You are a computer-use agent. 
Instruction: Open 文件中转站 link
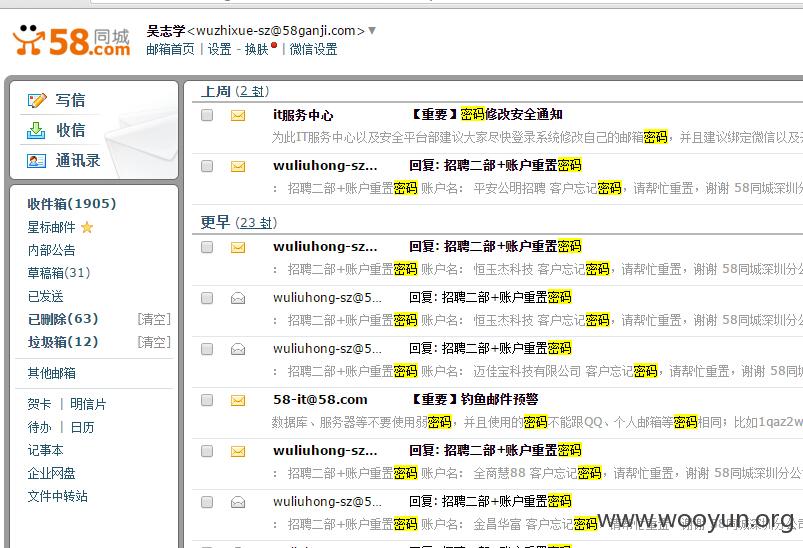click(57, 496)
